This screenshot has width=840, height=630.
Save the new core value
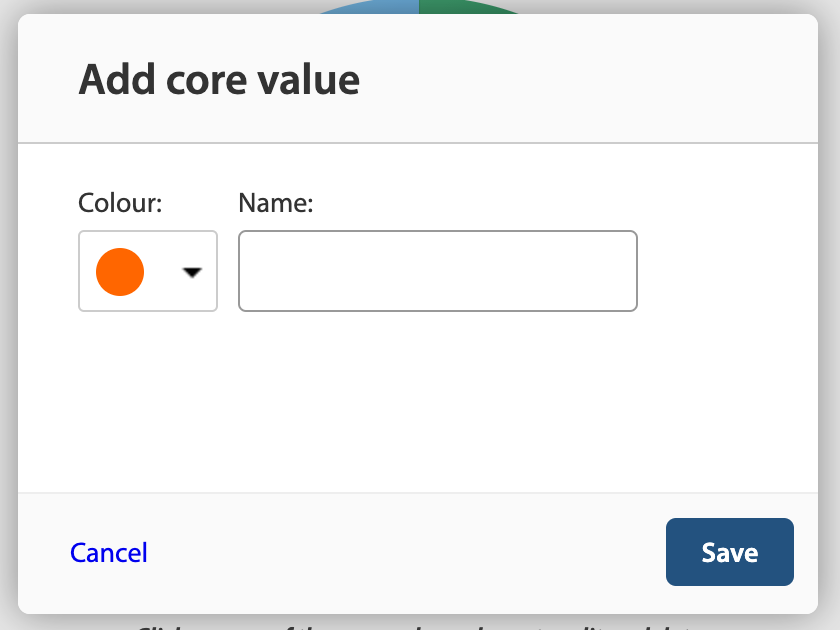[x=730, y=552]
